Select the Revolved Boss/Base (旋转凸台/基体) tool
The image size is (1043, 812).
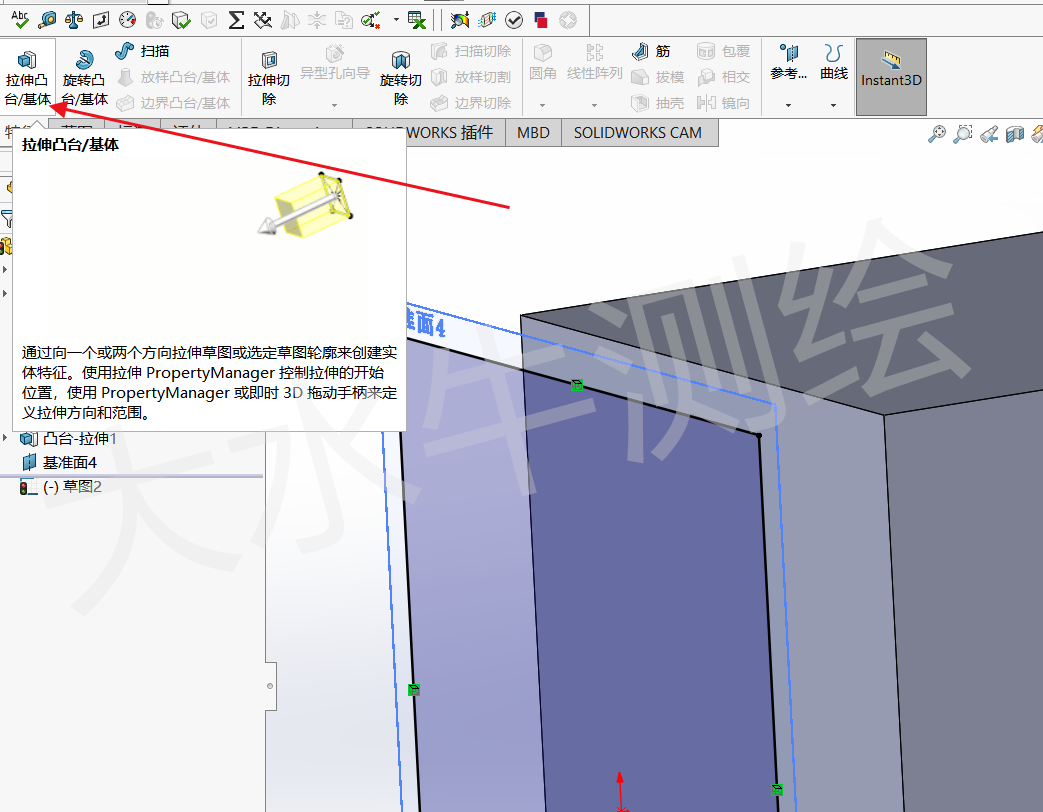click(84, 78)
